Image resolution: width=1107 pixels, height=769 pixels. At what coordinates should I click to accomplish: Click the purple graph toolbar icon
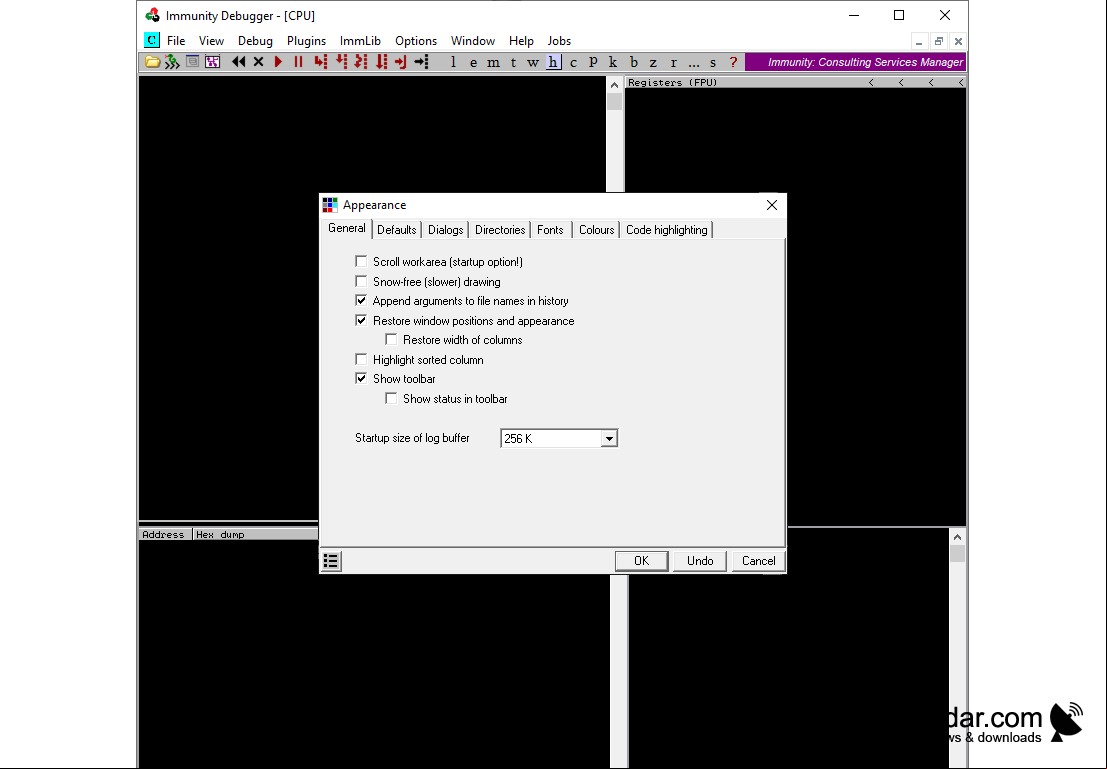(213, 62)
